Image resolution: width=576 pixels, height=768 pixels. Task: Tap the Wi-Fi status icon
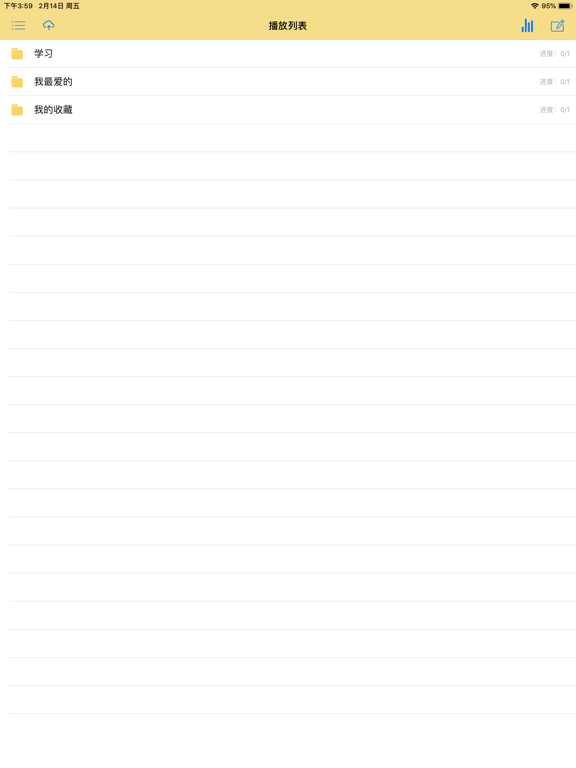(534, 6)
